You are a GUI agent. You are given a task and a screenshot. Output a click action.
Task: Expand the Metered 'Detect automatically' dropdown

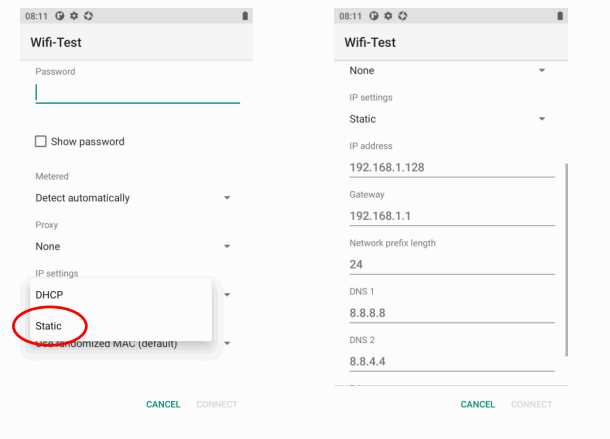point(133,198)
